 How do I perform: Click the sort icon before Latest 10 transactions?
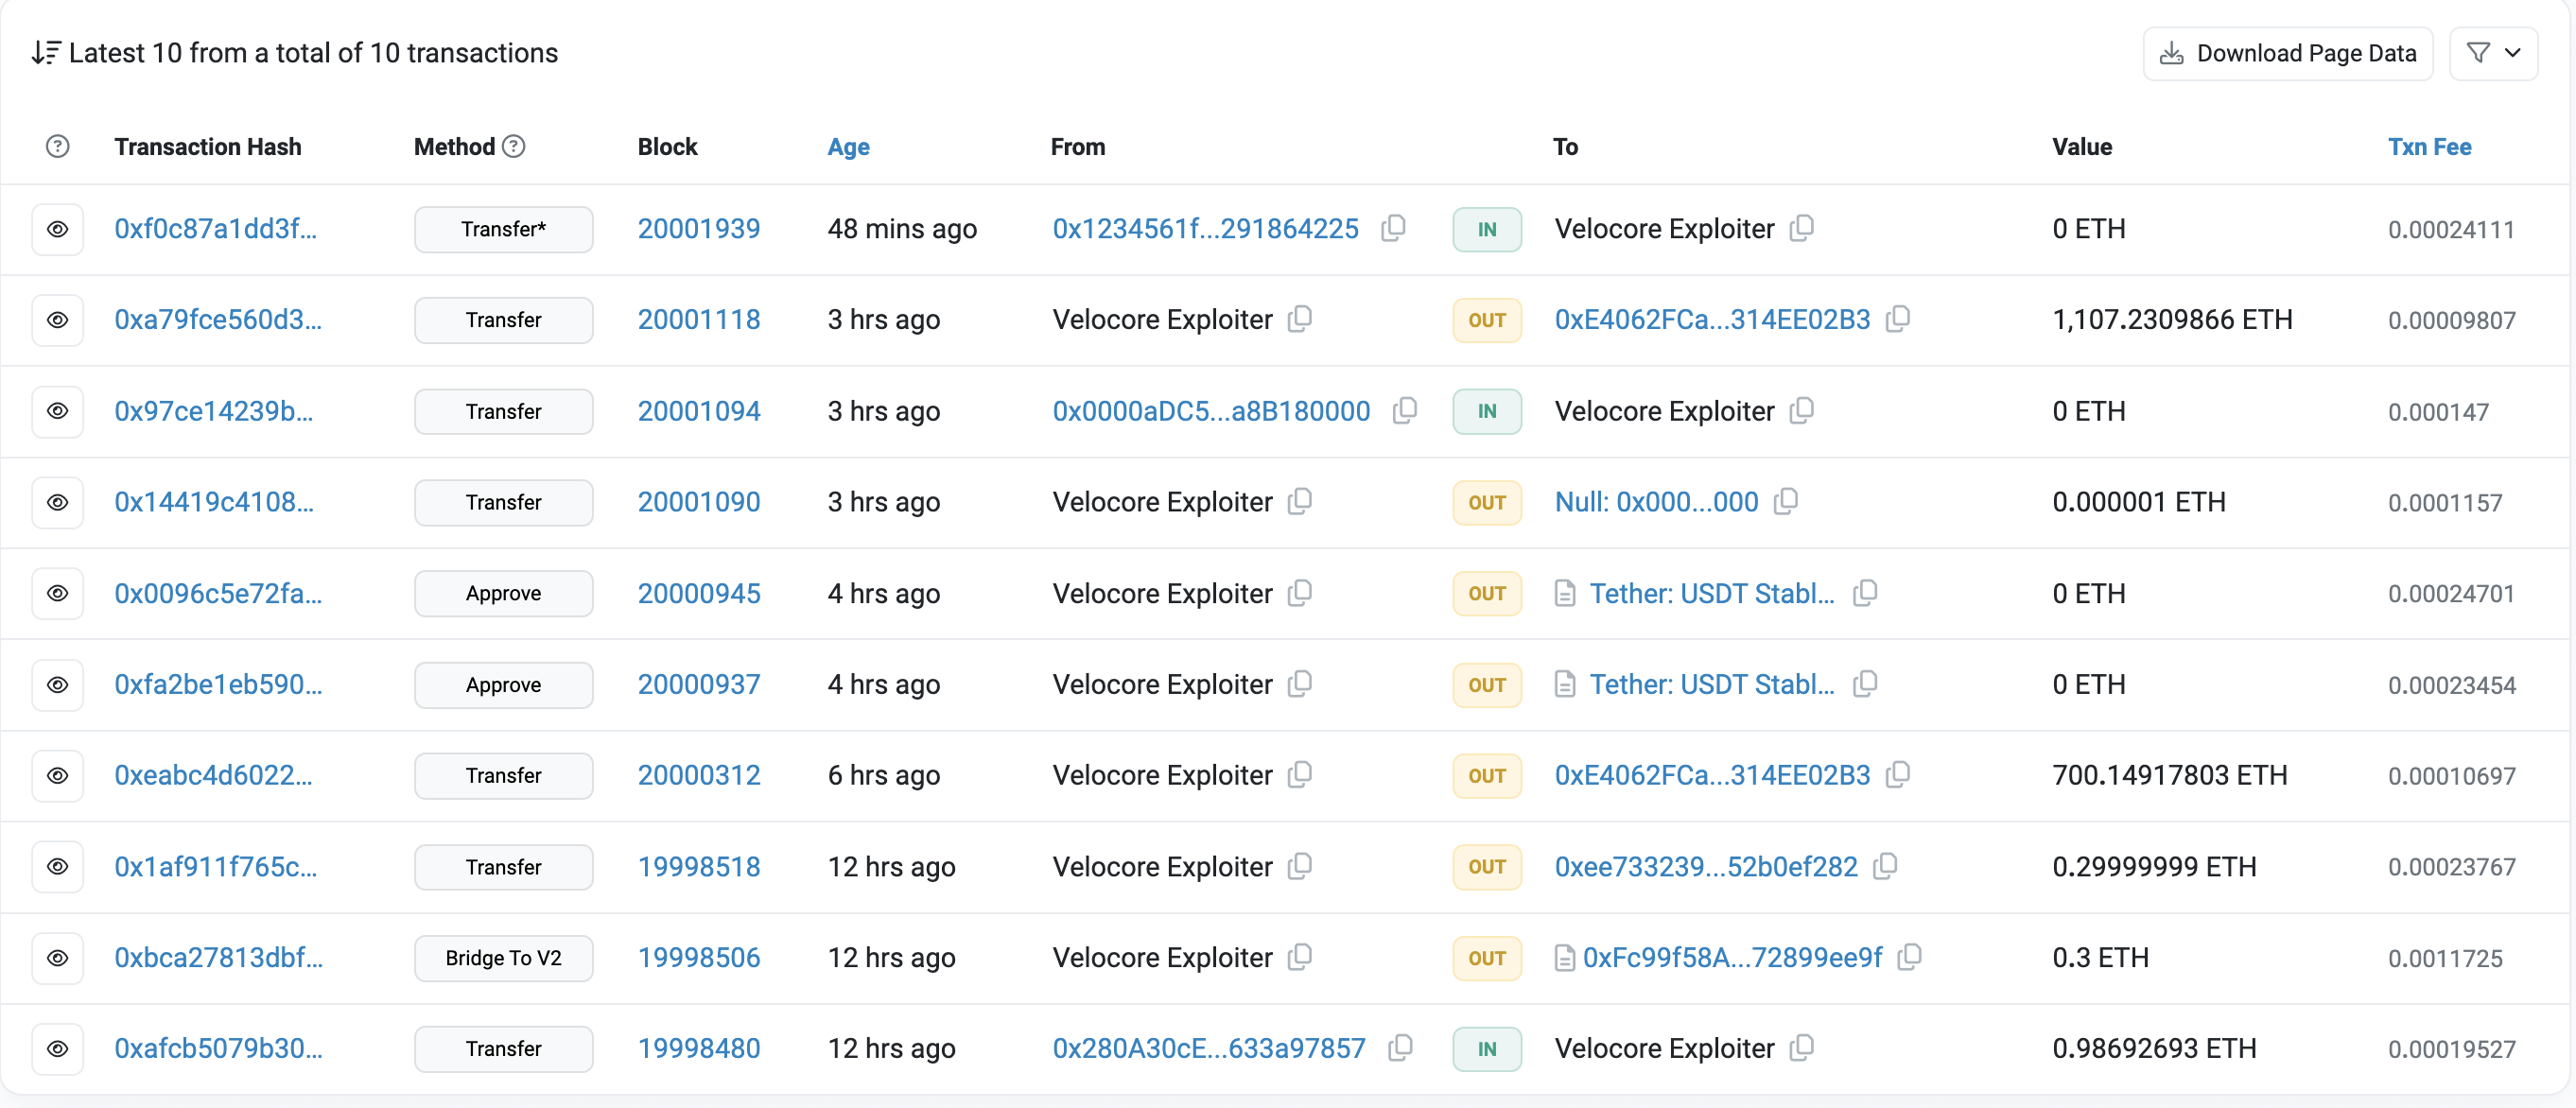[46, 52]
